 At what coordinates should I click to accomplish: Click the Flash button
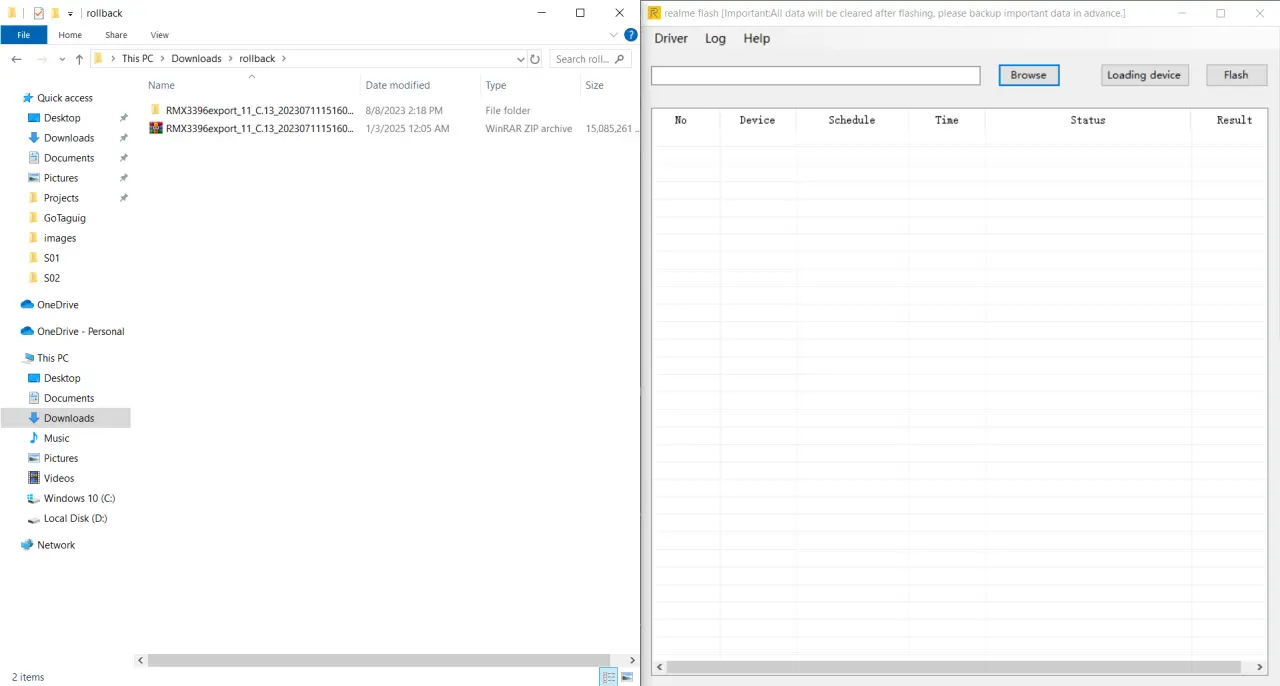(1236, 75)
